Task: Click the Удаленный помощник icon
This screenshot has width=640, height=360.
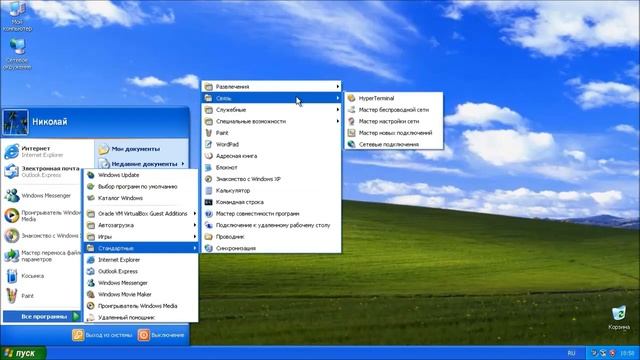Action: (91, 317)
